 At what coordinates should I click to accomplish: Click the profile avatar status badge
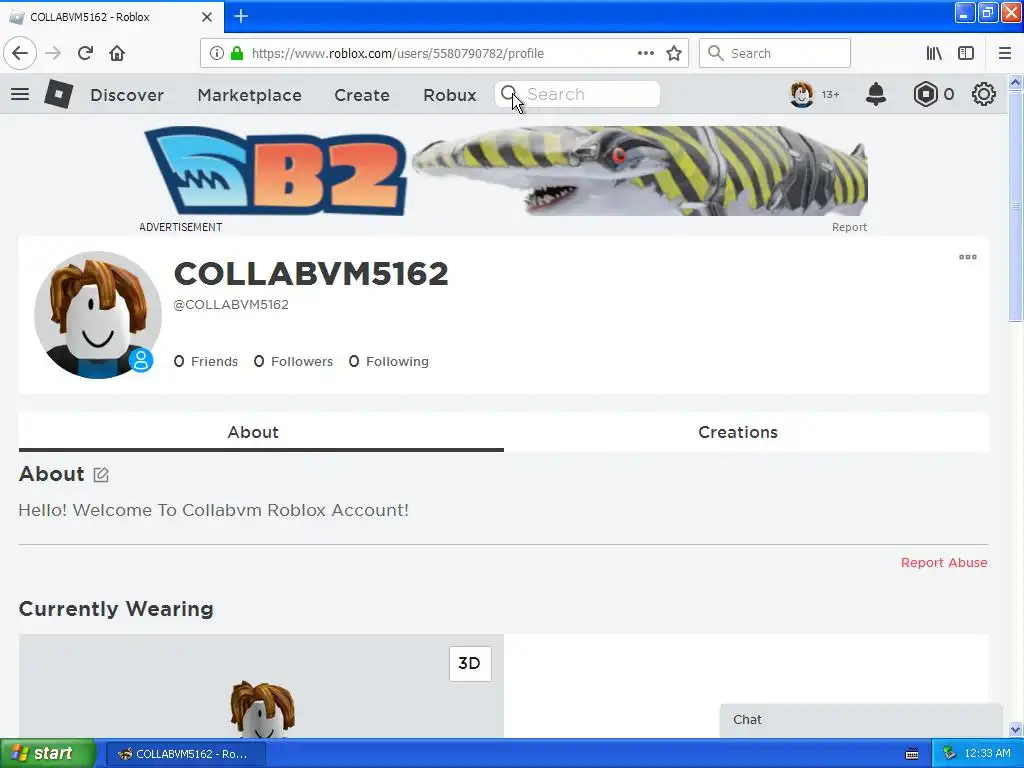[140, 360]
